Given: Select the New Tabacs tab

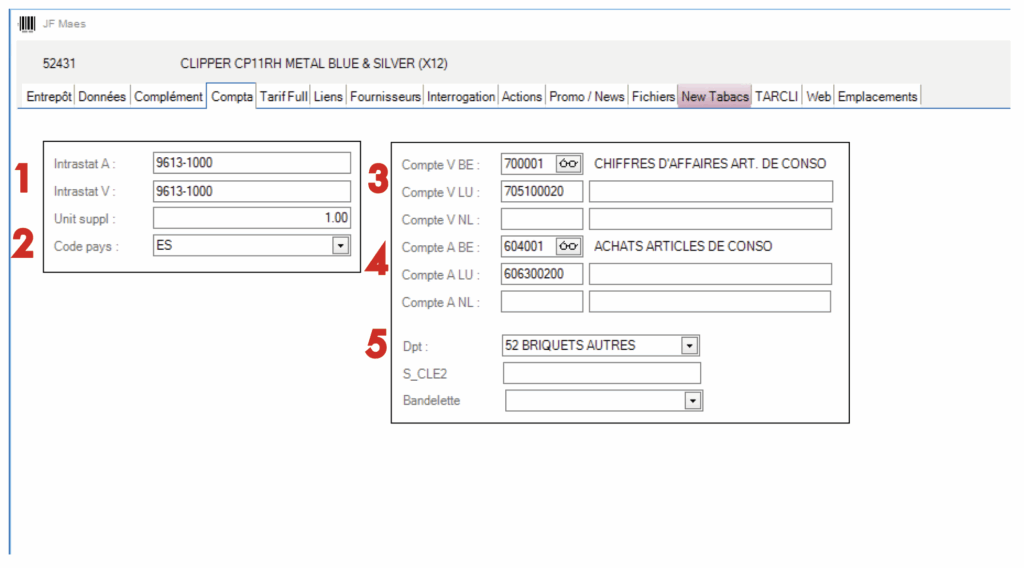Looking at the screenshot, I should coord(714,97).
